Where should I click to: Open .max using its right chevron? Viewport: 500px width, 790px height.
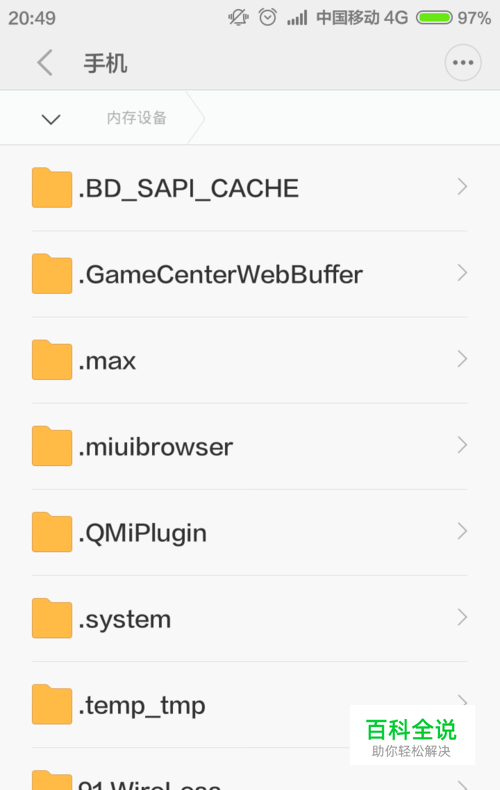coord(462,359)
